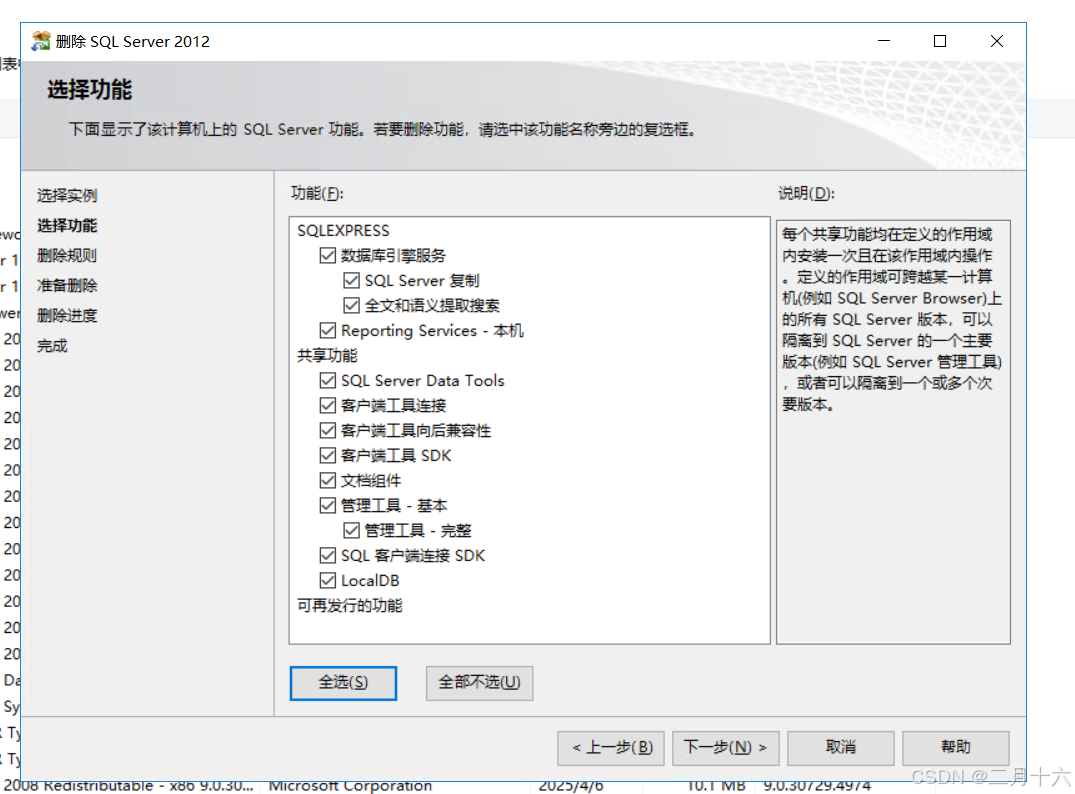Open help with the 帮助 button
The width and height of the screenshot is (1075, 794).
[x=956, y=747]
